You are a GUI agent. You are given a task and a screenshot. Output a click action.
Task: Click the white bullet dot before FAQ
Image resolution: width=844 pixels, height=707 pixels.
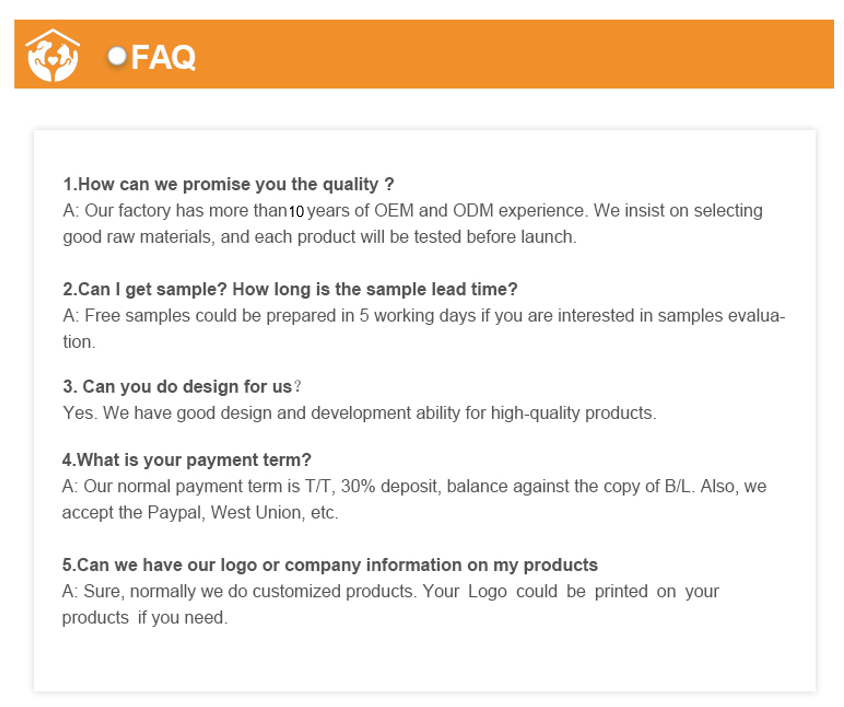coord(117,56)
